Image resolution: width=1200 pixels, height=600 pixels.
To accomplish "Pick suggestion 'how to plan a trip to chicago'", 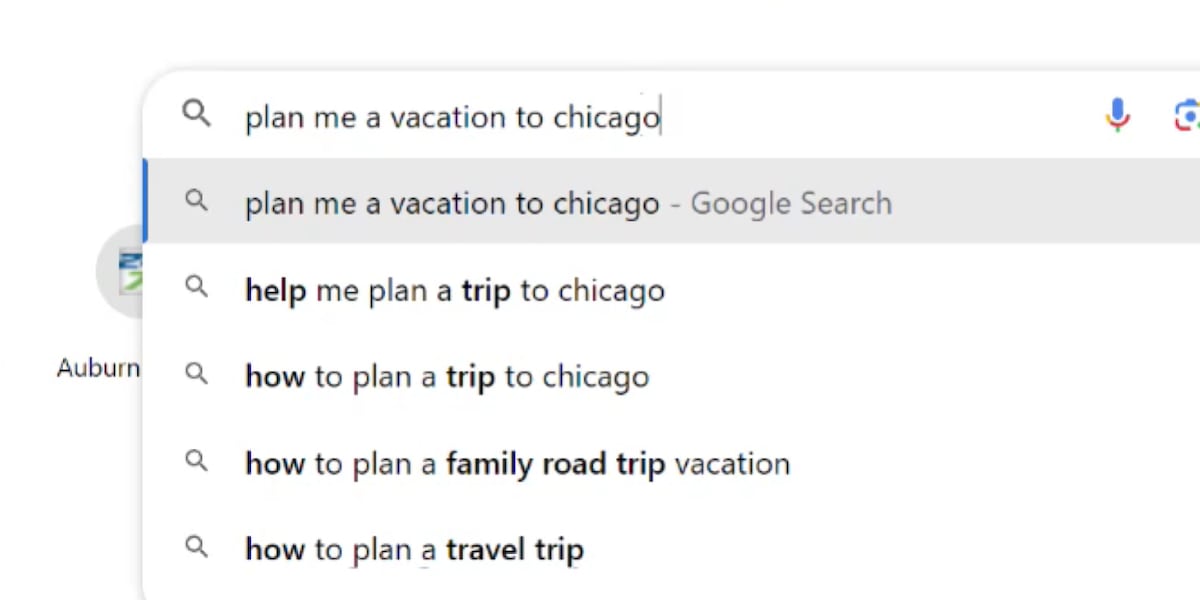I will (x=447, y=378).
